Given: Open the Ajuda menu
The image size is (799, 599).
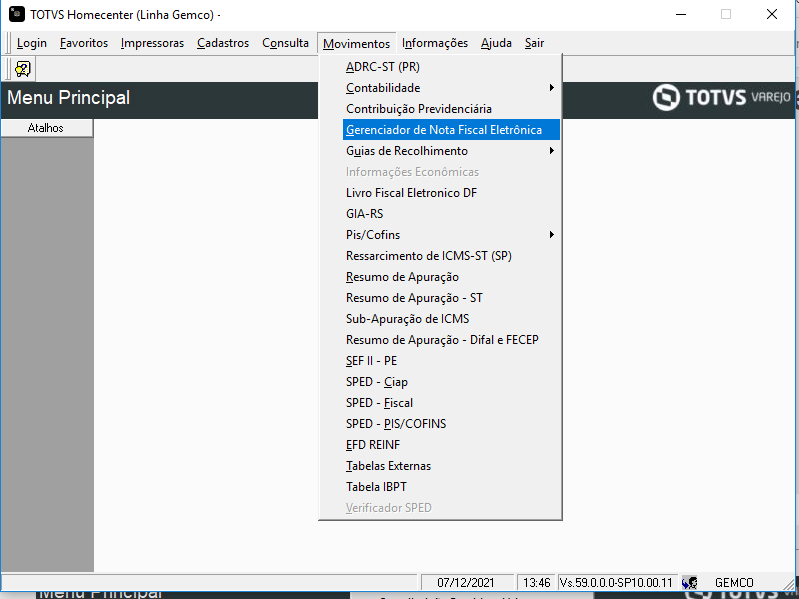Looking at the screenshot, I should [496, 43].
